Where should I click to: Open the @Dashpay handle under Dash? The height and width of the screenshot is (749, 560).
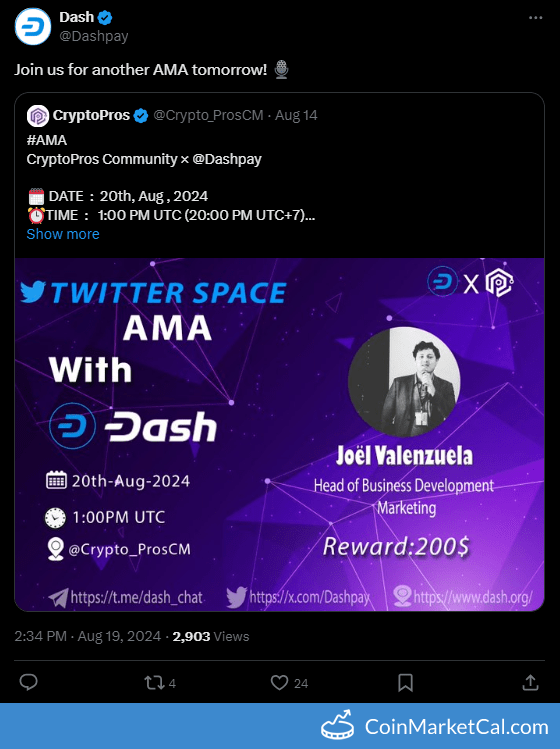tap(94, 36)
